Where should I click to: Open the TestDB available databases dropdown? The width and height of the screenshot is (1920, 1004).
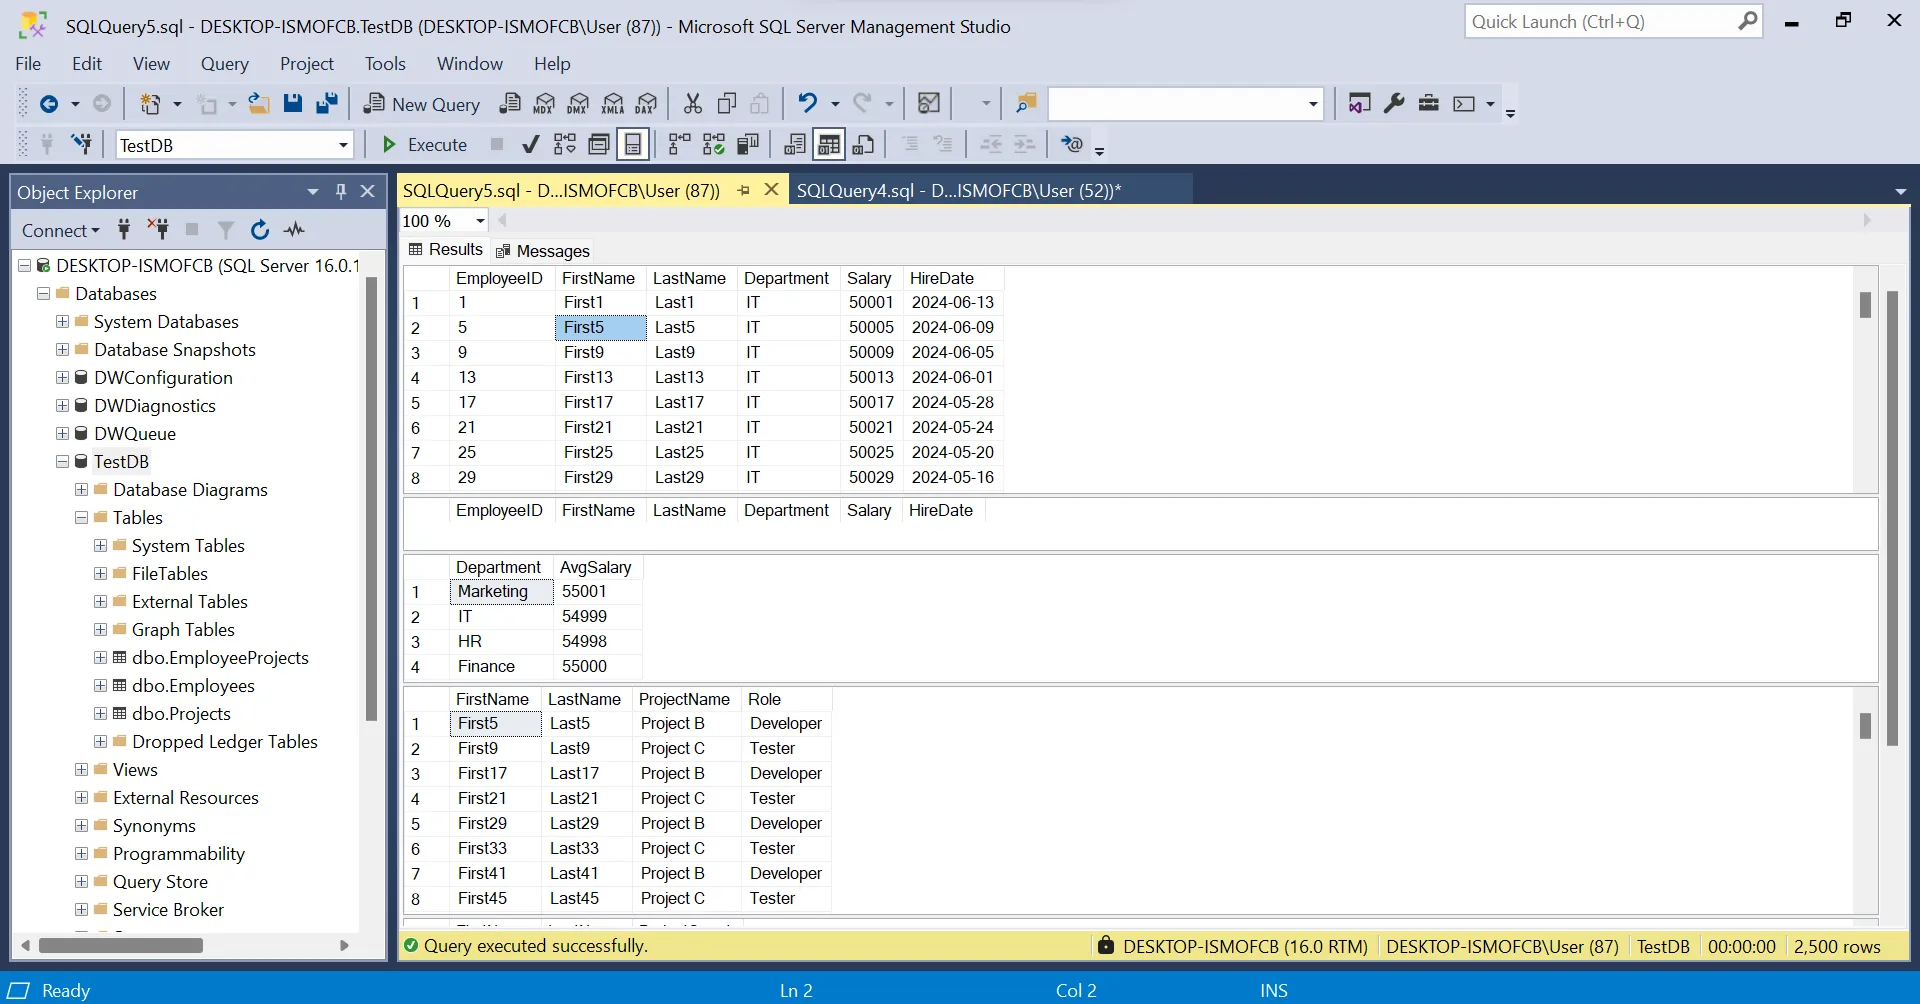[x=343, y=145]
